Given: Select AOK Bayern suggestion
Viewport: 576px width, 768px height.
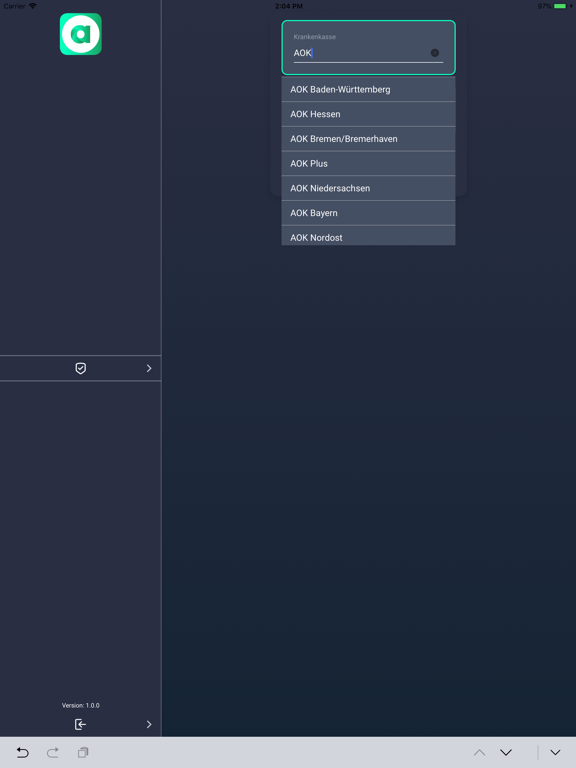Looking at the screenshot, I should pos(368,213).
